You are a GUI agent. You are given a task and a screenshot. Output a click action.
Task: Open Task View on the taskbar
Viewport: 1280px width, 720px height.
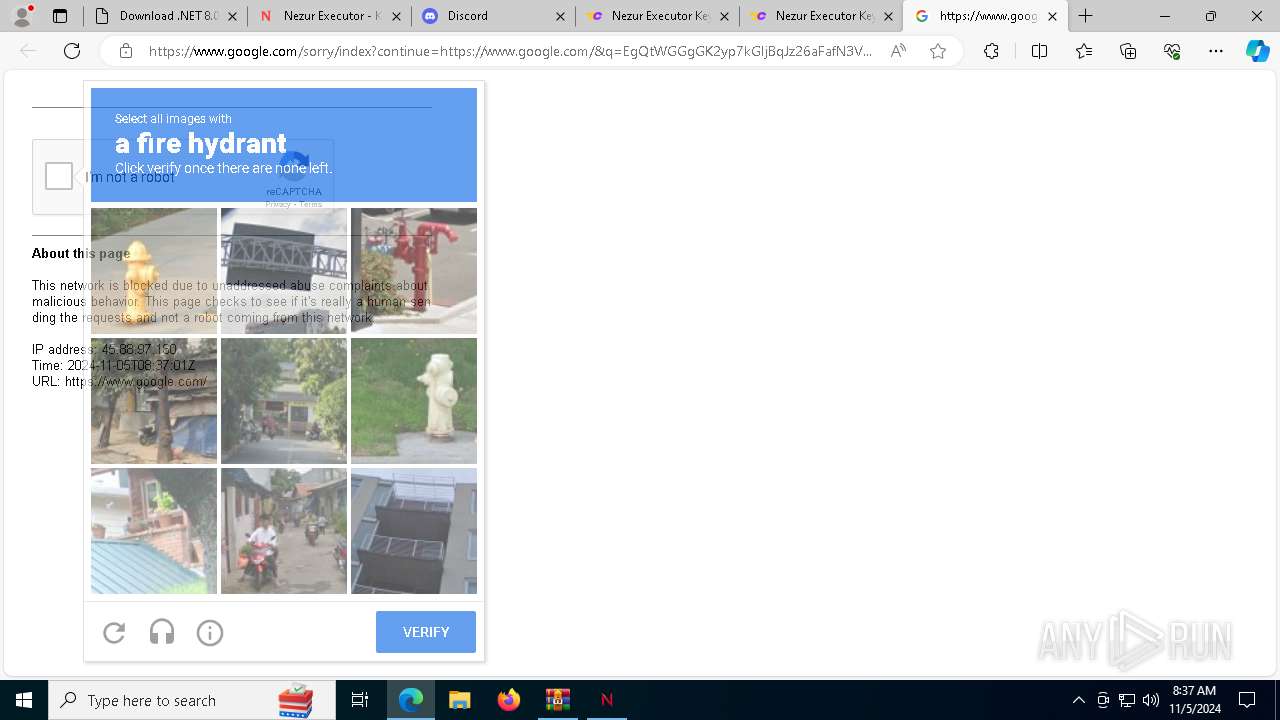(360, 700)
